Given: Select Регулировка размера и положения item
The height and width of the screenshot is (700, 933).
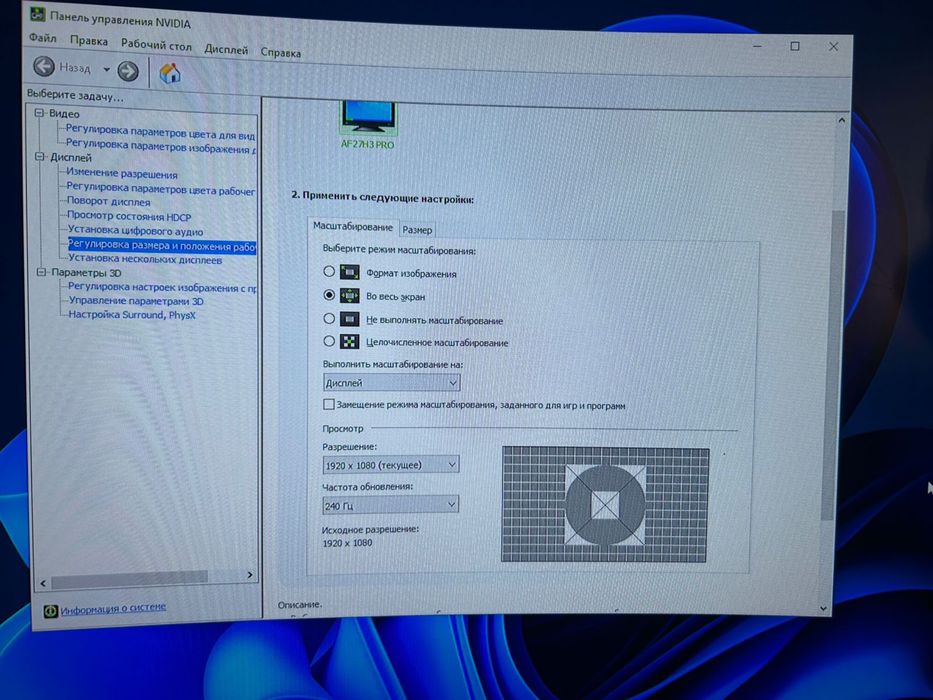Looking at the screenshot, I should point(162,245).
